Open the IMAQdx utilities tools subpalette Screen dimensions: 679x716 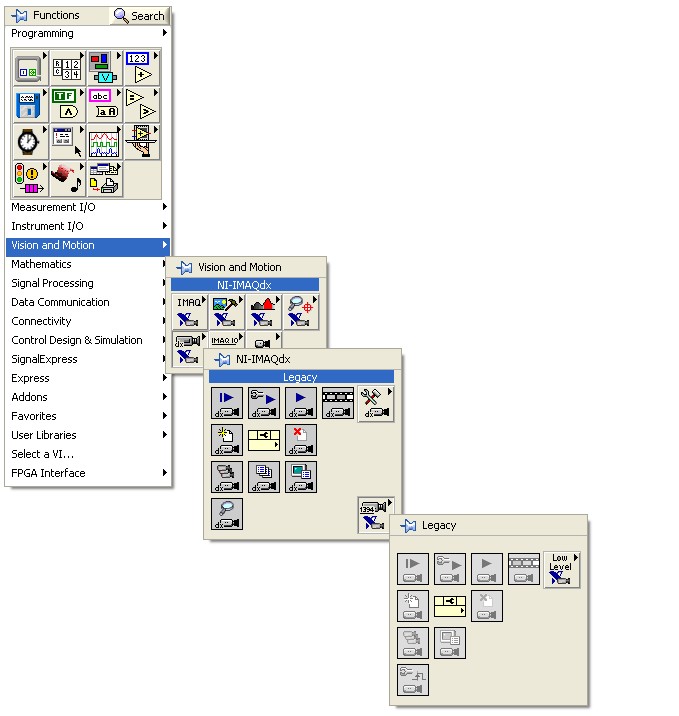point(375,402)
